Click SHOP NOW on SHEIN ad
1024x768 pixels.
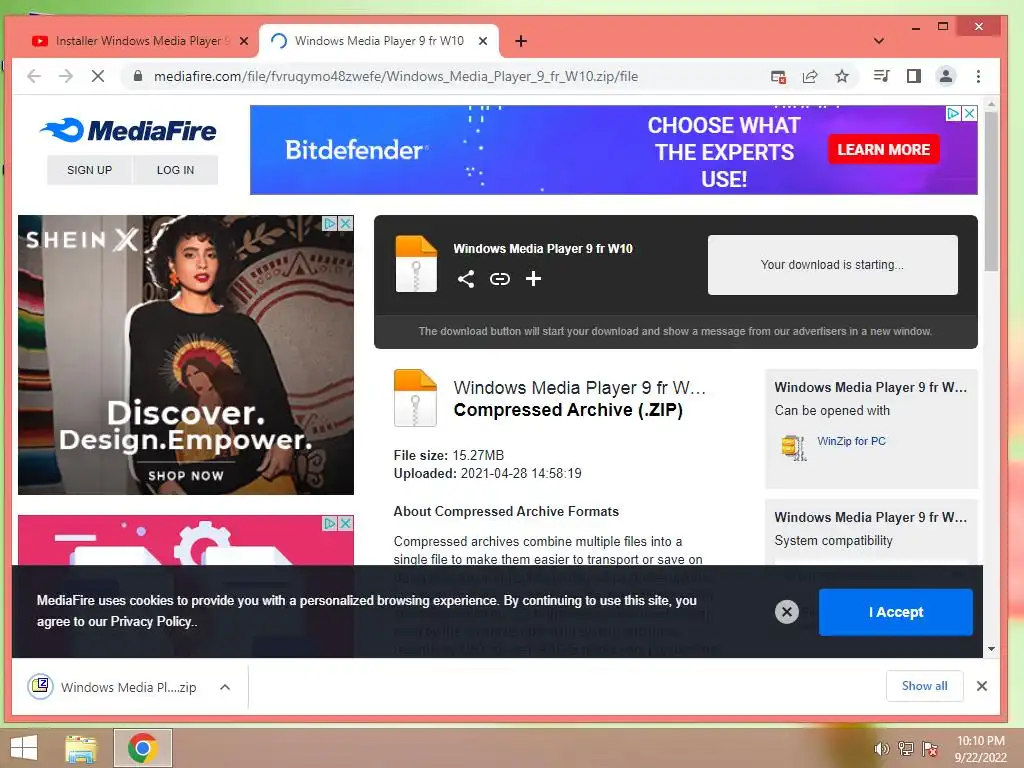186,476
